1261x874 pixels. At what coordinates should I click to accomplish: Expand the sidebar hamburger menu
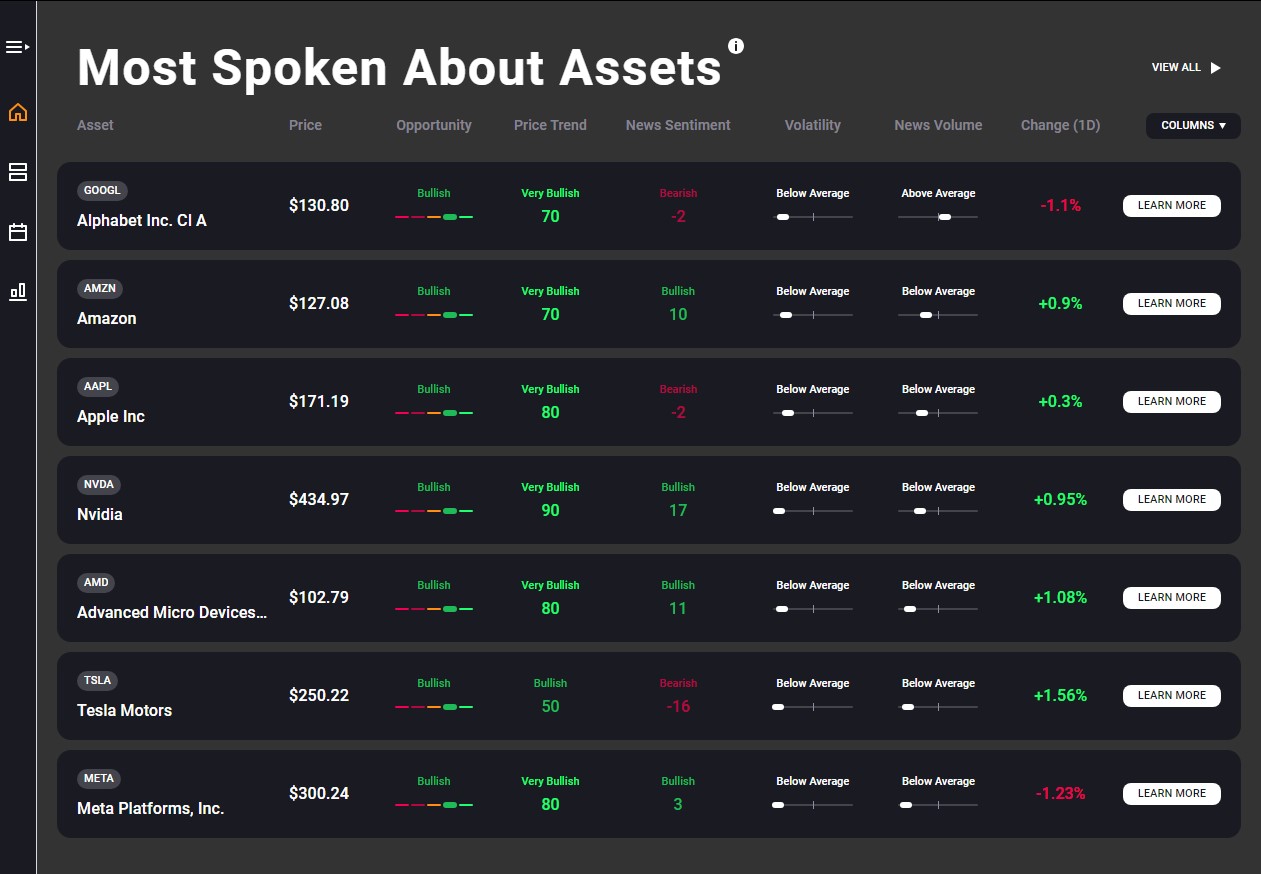click(x=17, y=47)
